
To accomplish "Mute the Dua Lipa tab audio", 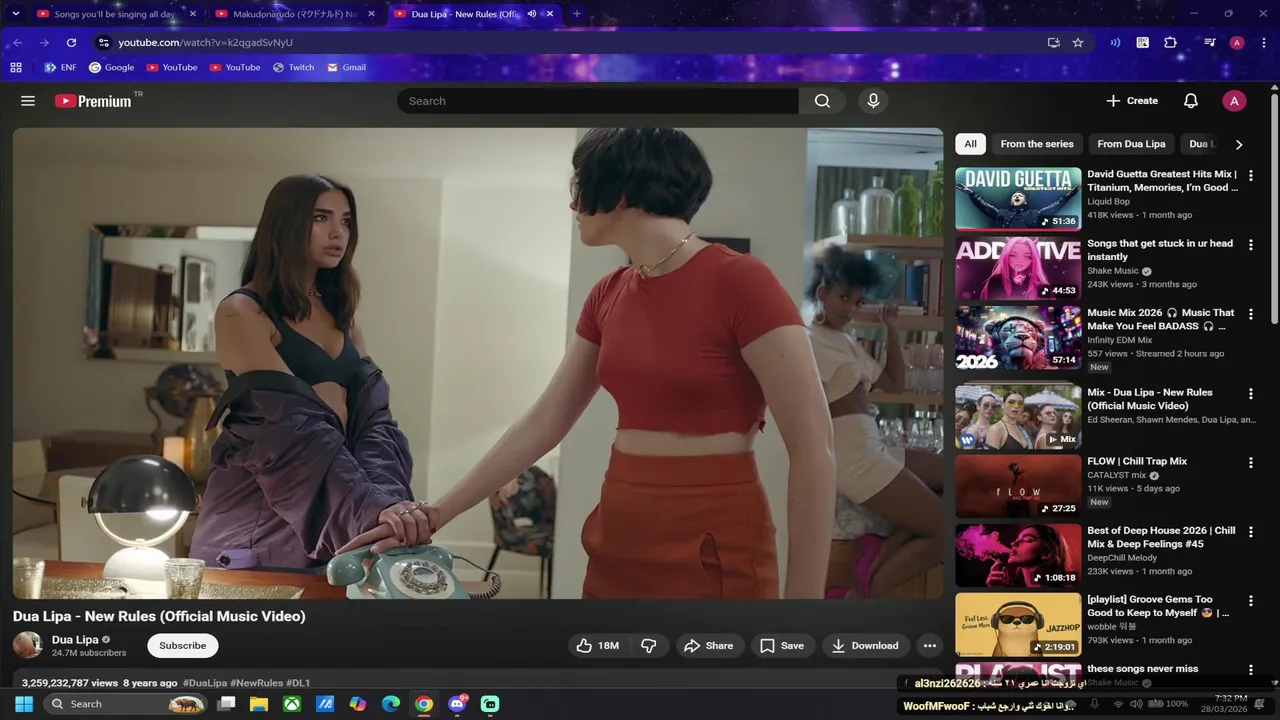I will (532, 14).
